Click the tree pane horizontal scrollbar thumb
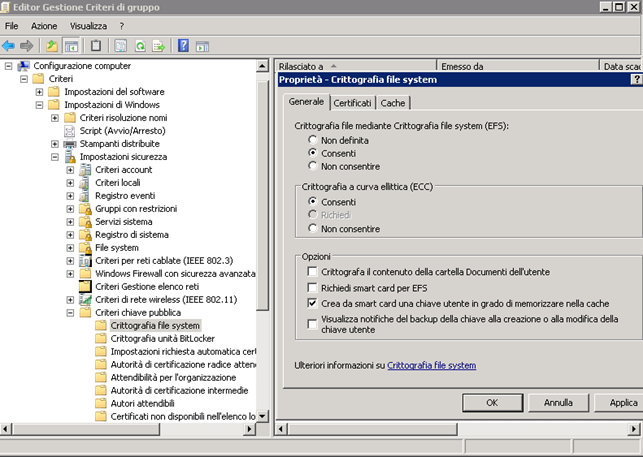 (86, 429)
